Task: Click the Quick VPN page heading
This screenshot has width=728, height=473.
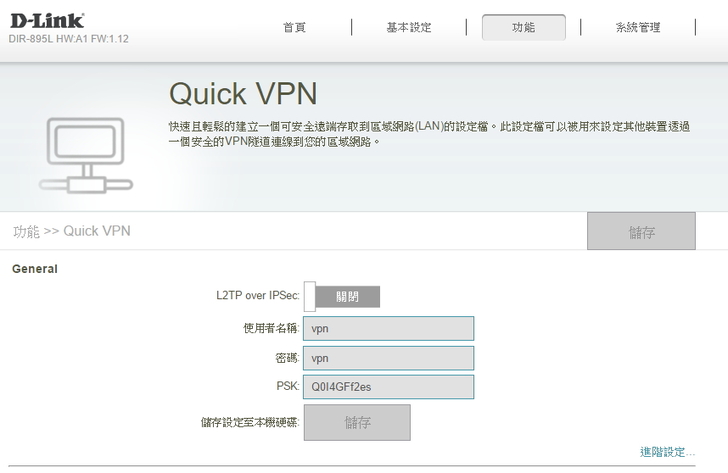Action: (x=243, y=93)
